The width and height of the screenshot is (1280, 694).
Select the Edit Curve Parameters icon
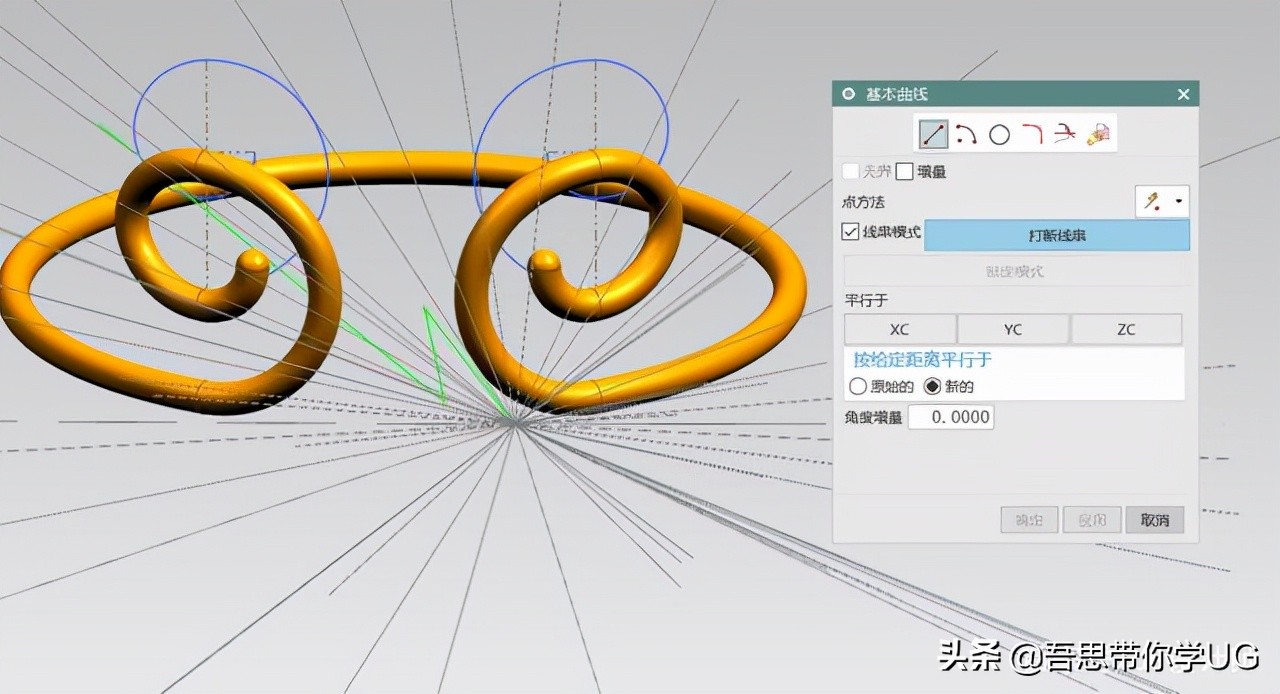(x=1099, y=134)
